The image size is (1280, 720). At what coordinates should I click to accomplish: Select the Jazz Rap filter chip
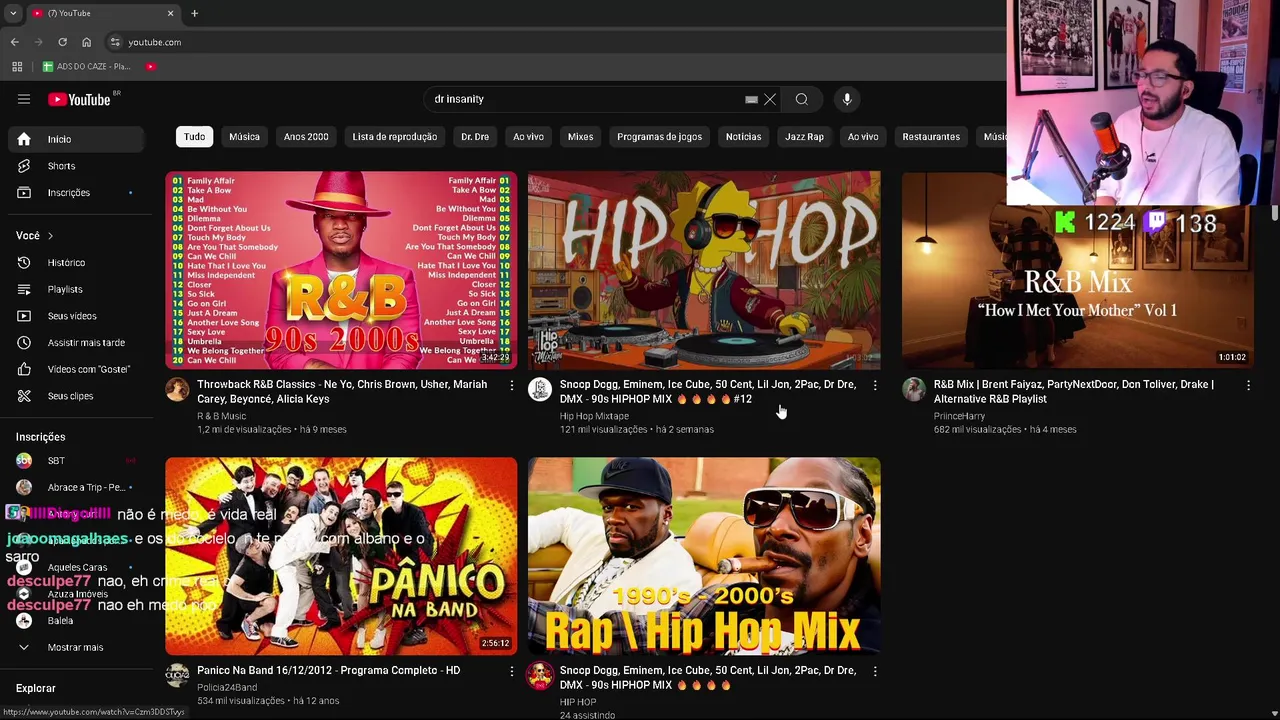(x=804, y=137)
